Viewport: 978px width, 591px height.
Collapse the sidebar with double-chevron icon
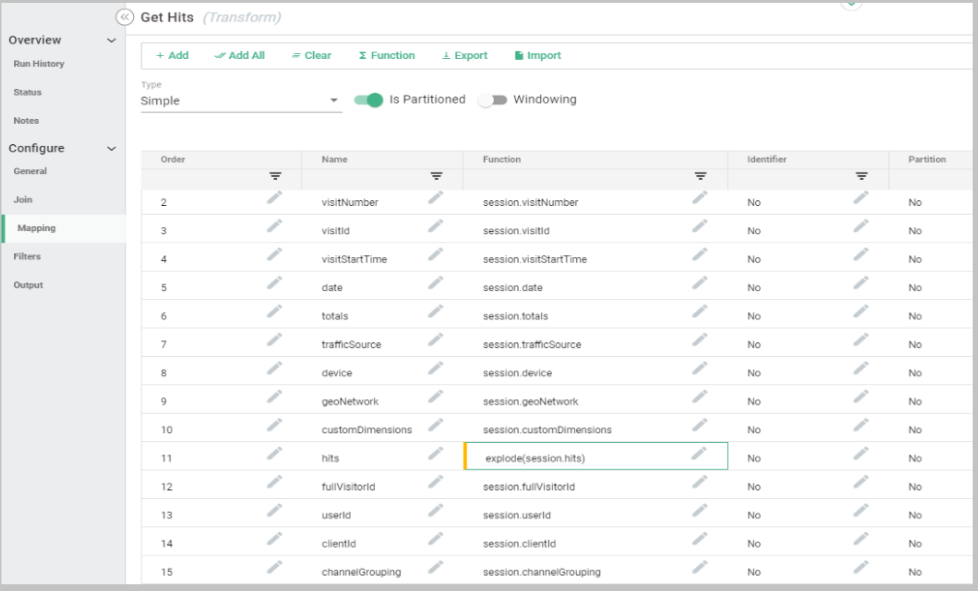click(125, 17)
